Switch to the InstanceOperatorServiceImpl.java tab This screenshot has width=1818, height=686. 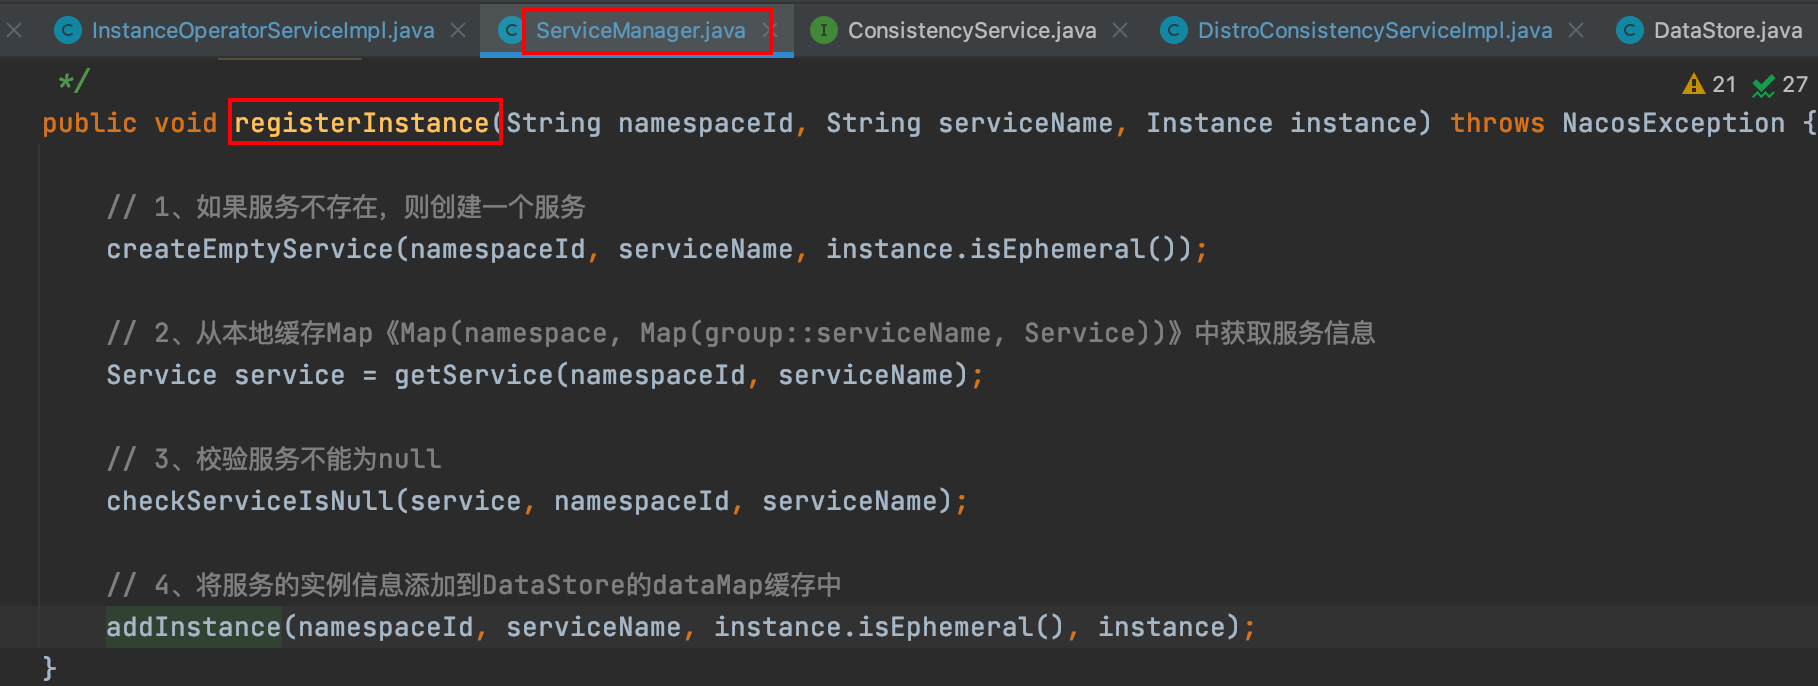point(262,31)
